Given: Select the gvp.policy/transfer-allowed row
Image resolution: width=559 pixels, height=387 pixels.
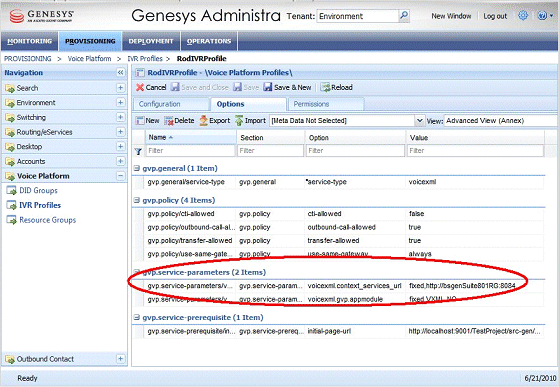Looking at the screenshot, I should (x=339, y=241).
